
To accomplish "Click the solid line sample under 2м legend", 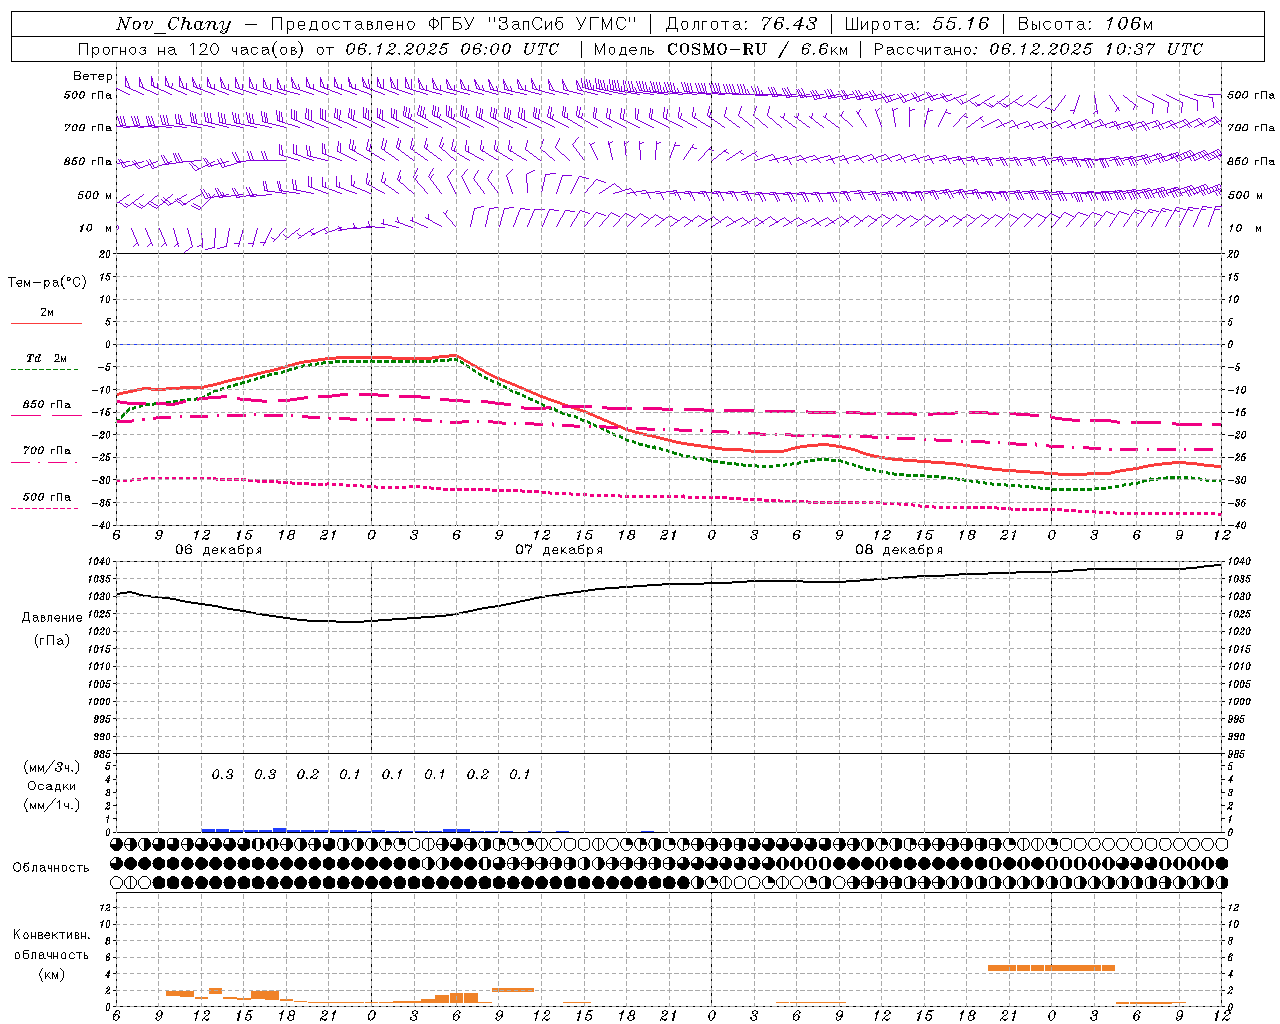I will [46, 324].
